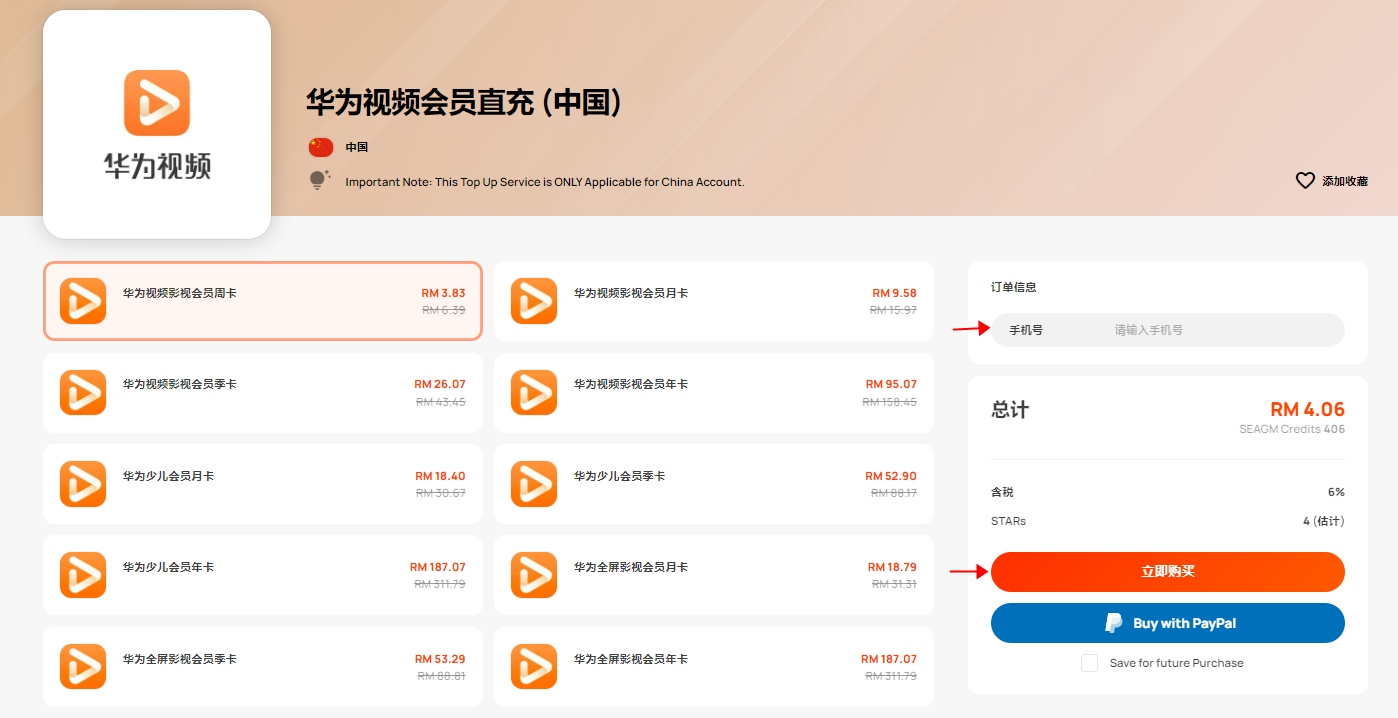Click the 订单信息 order info heading
Viewport: 1398px width, 718px height.
[1013, 287]
